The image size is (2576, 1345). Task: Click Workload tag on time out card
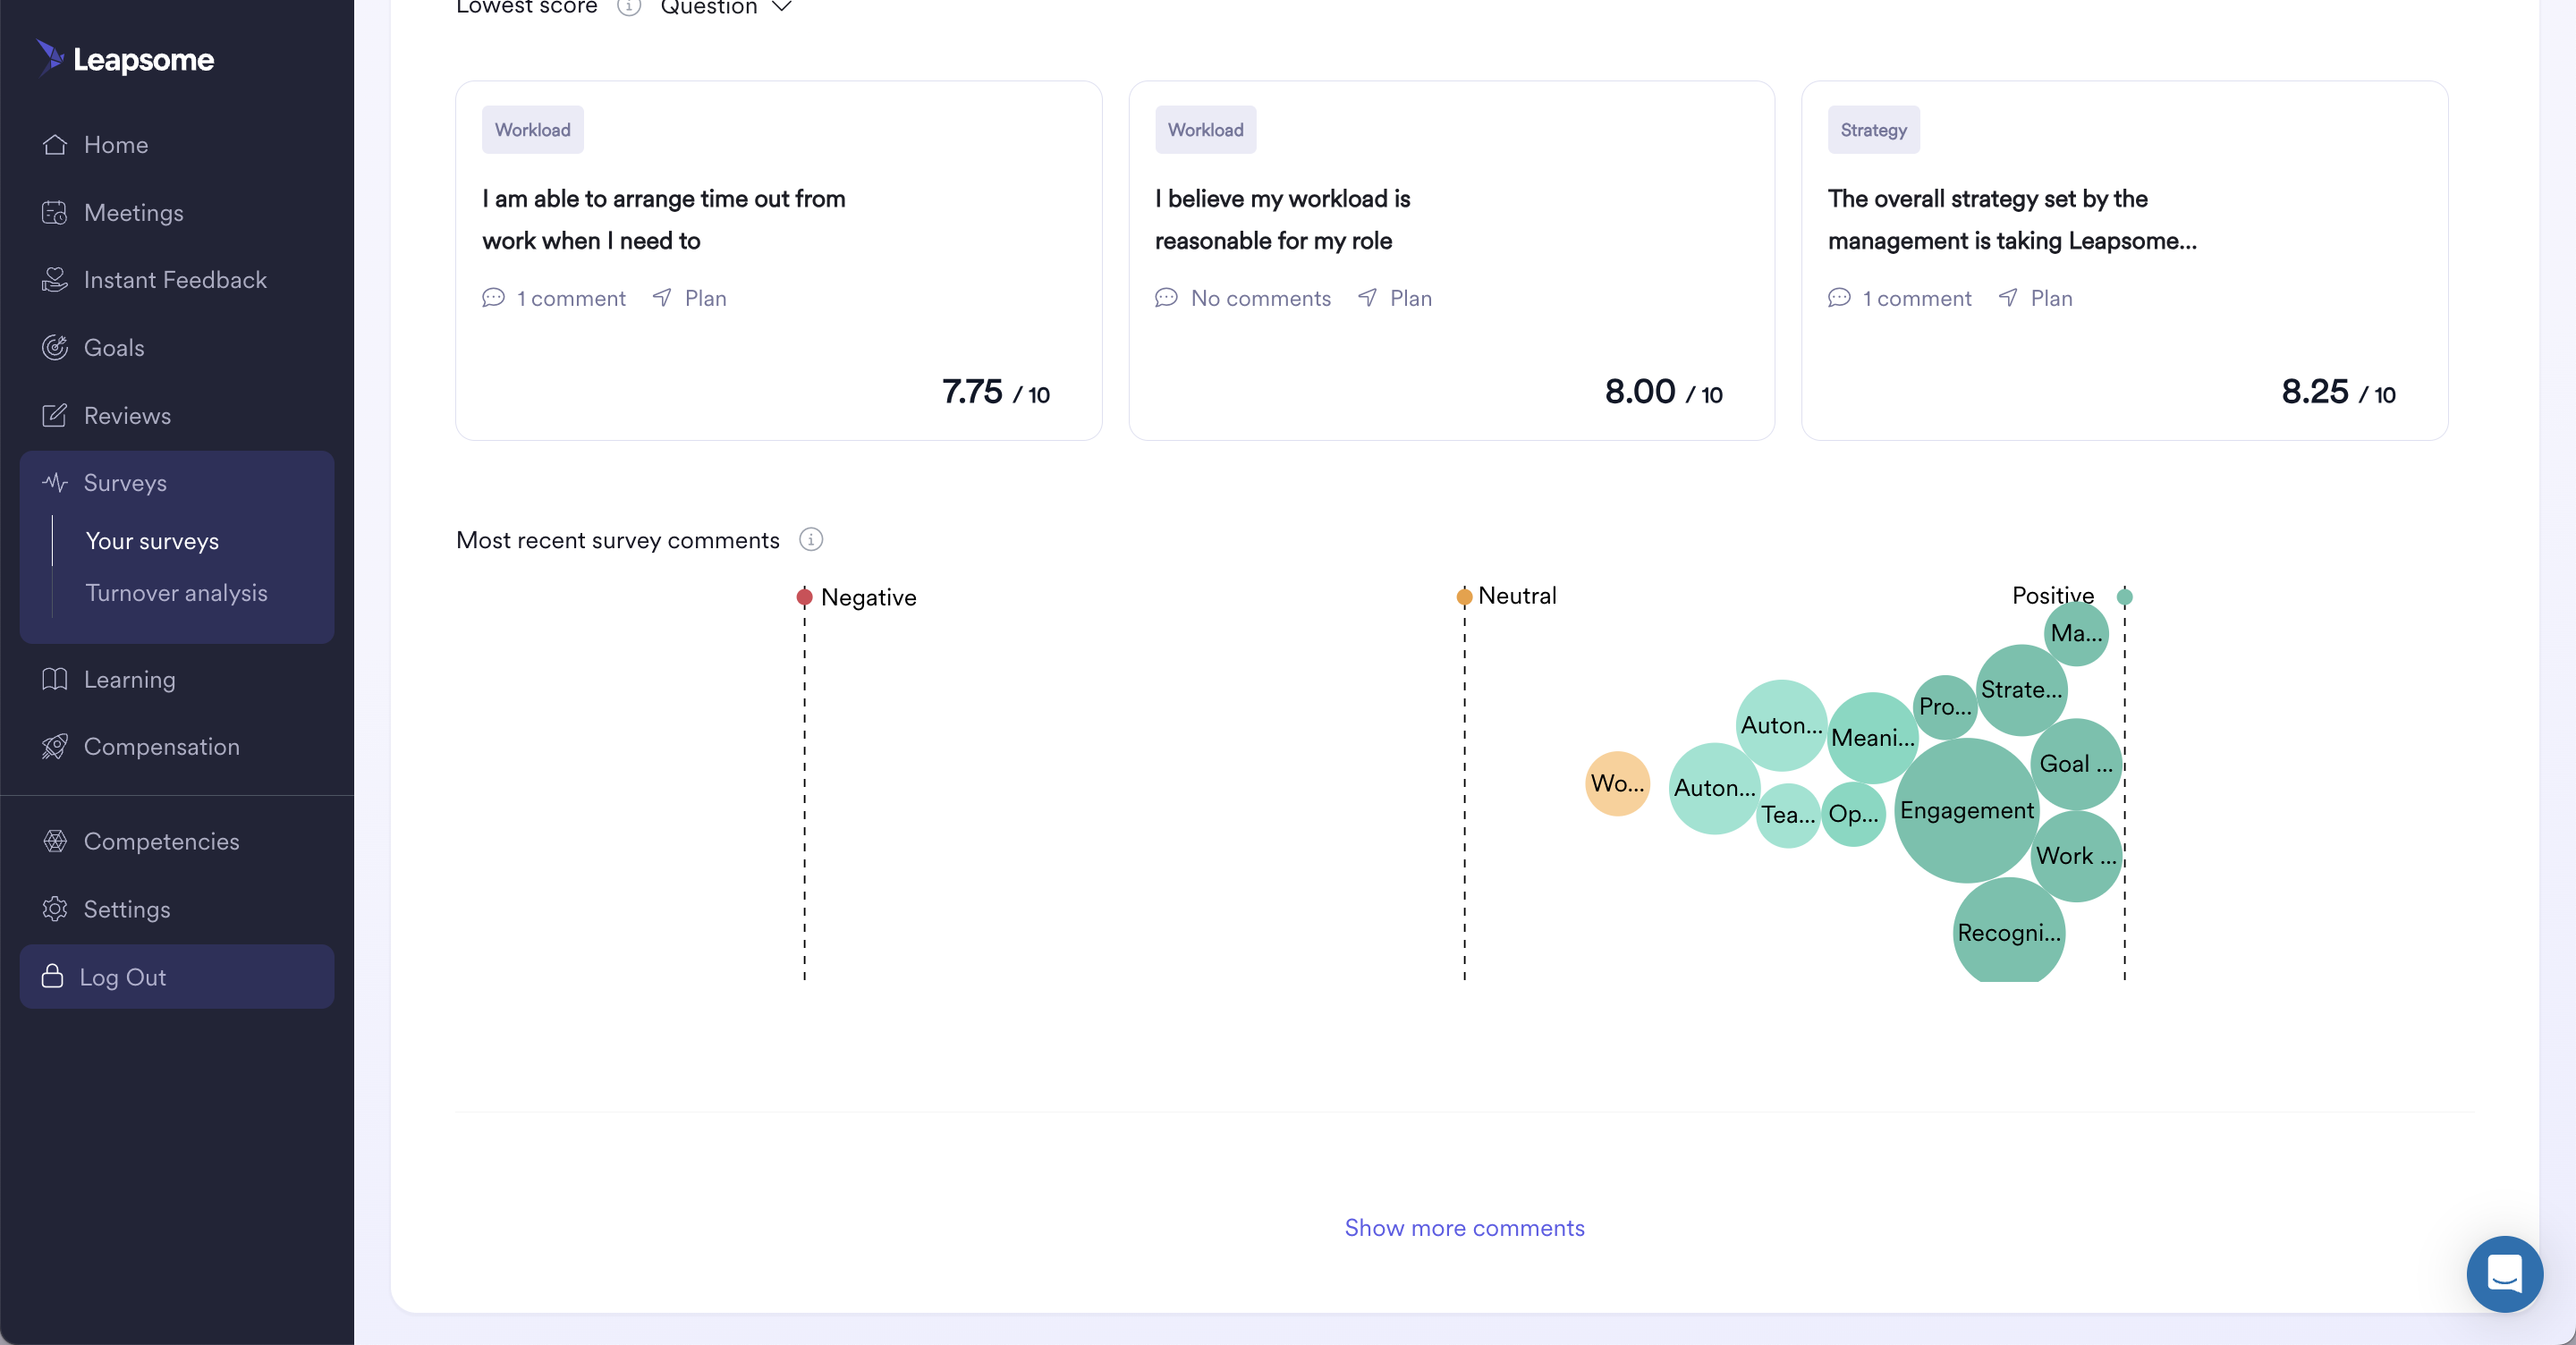[x=532, y=130]
